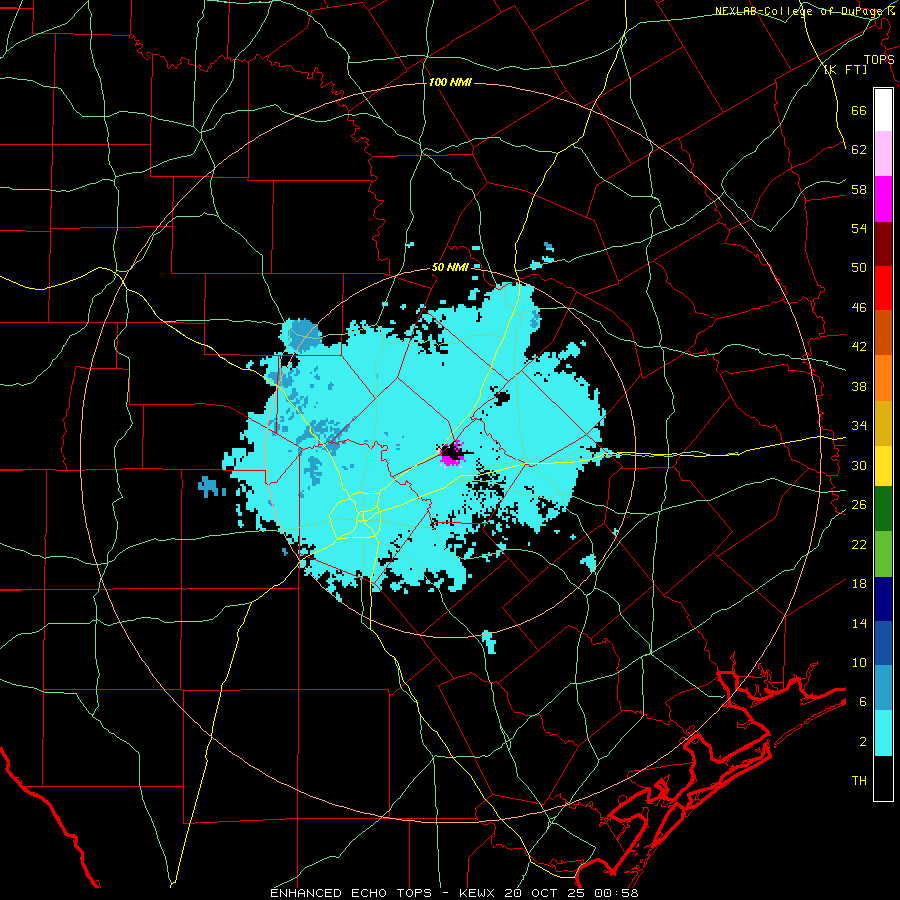900x900 pixels.
Task: Click the cyan legend swatch between 2 and 6
Action: [883, 733]
